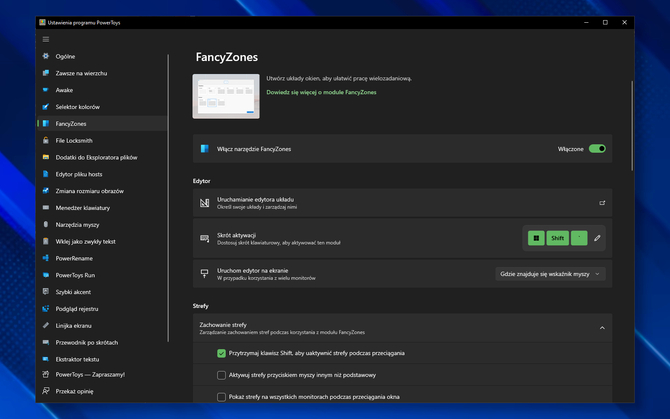
Task: Click the Windows key shortcut button
Action: pos(536,238)
